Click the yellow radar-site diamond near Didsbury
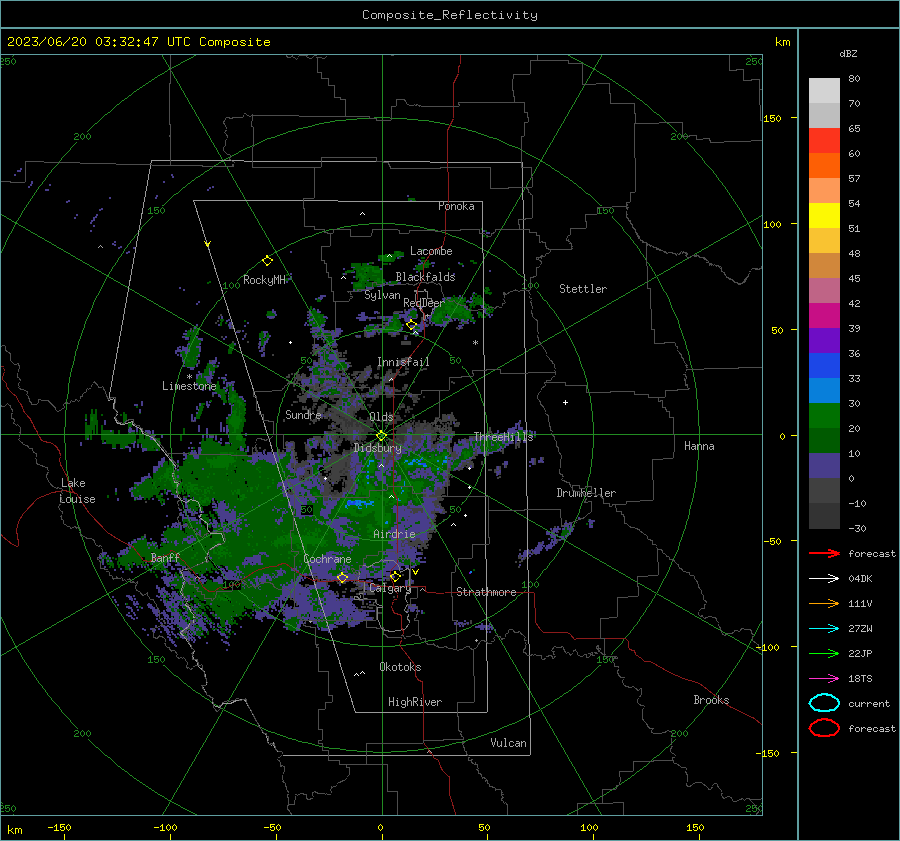 coord(381,436)
